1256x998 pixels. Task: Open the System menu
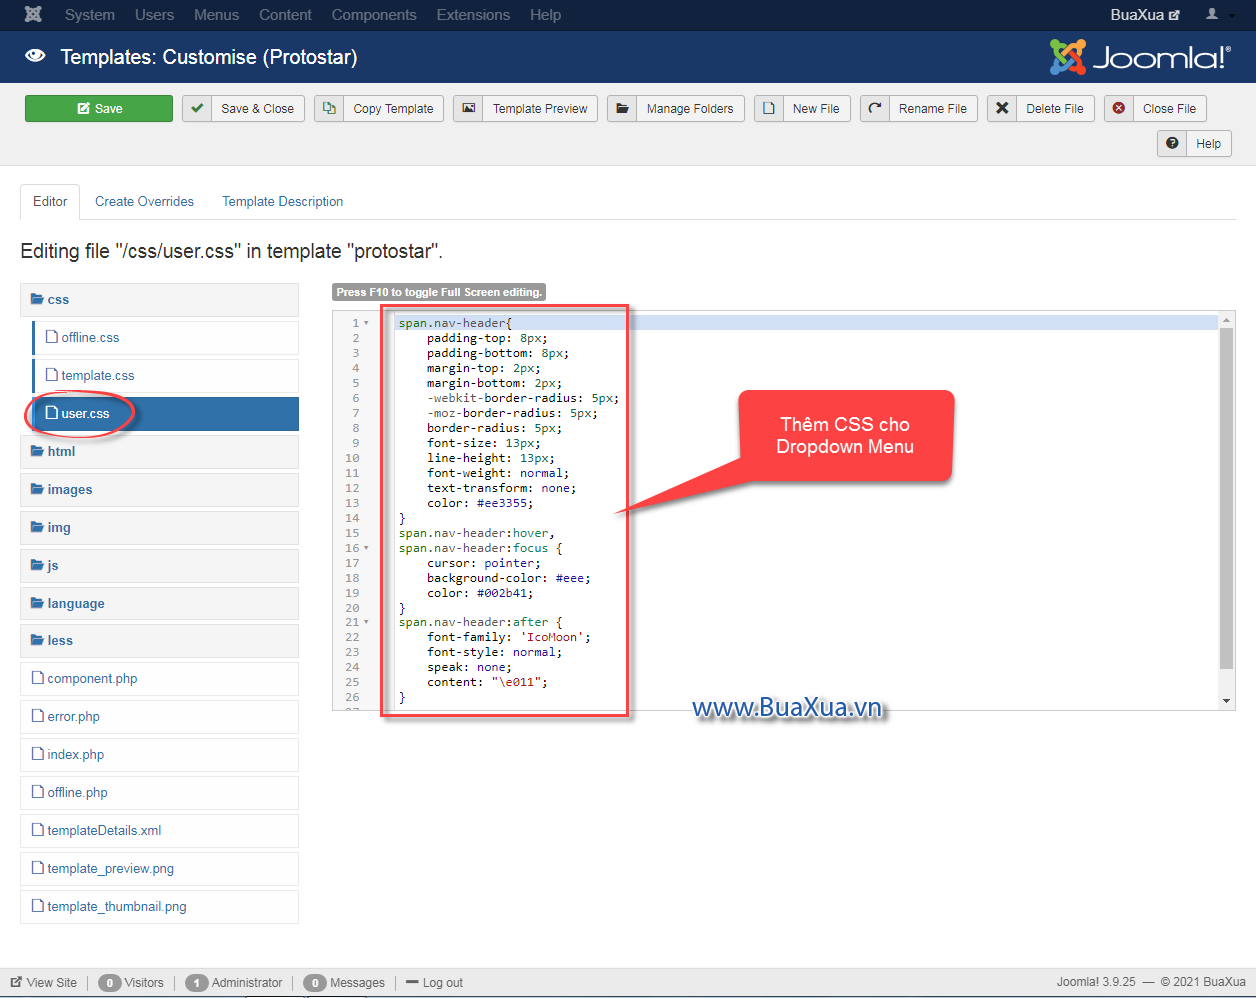tap(90, 15)
